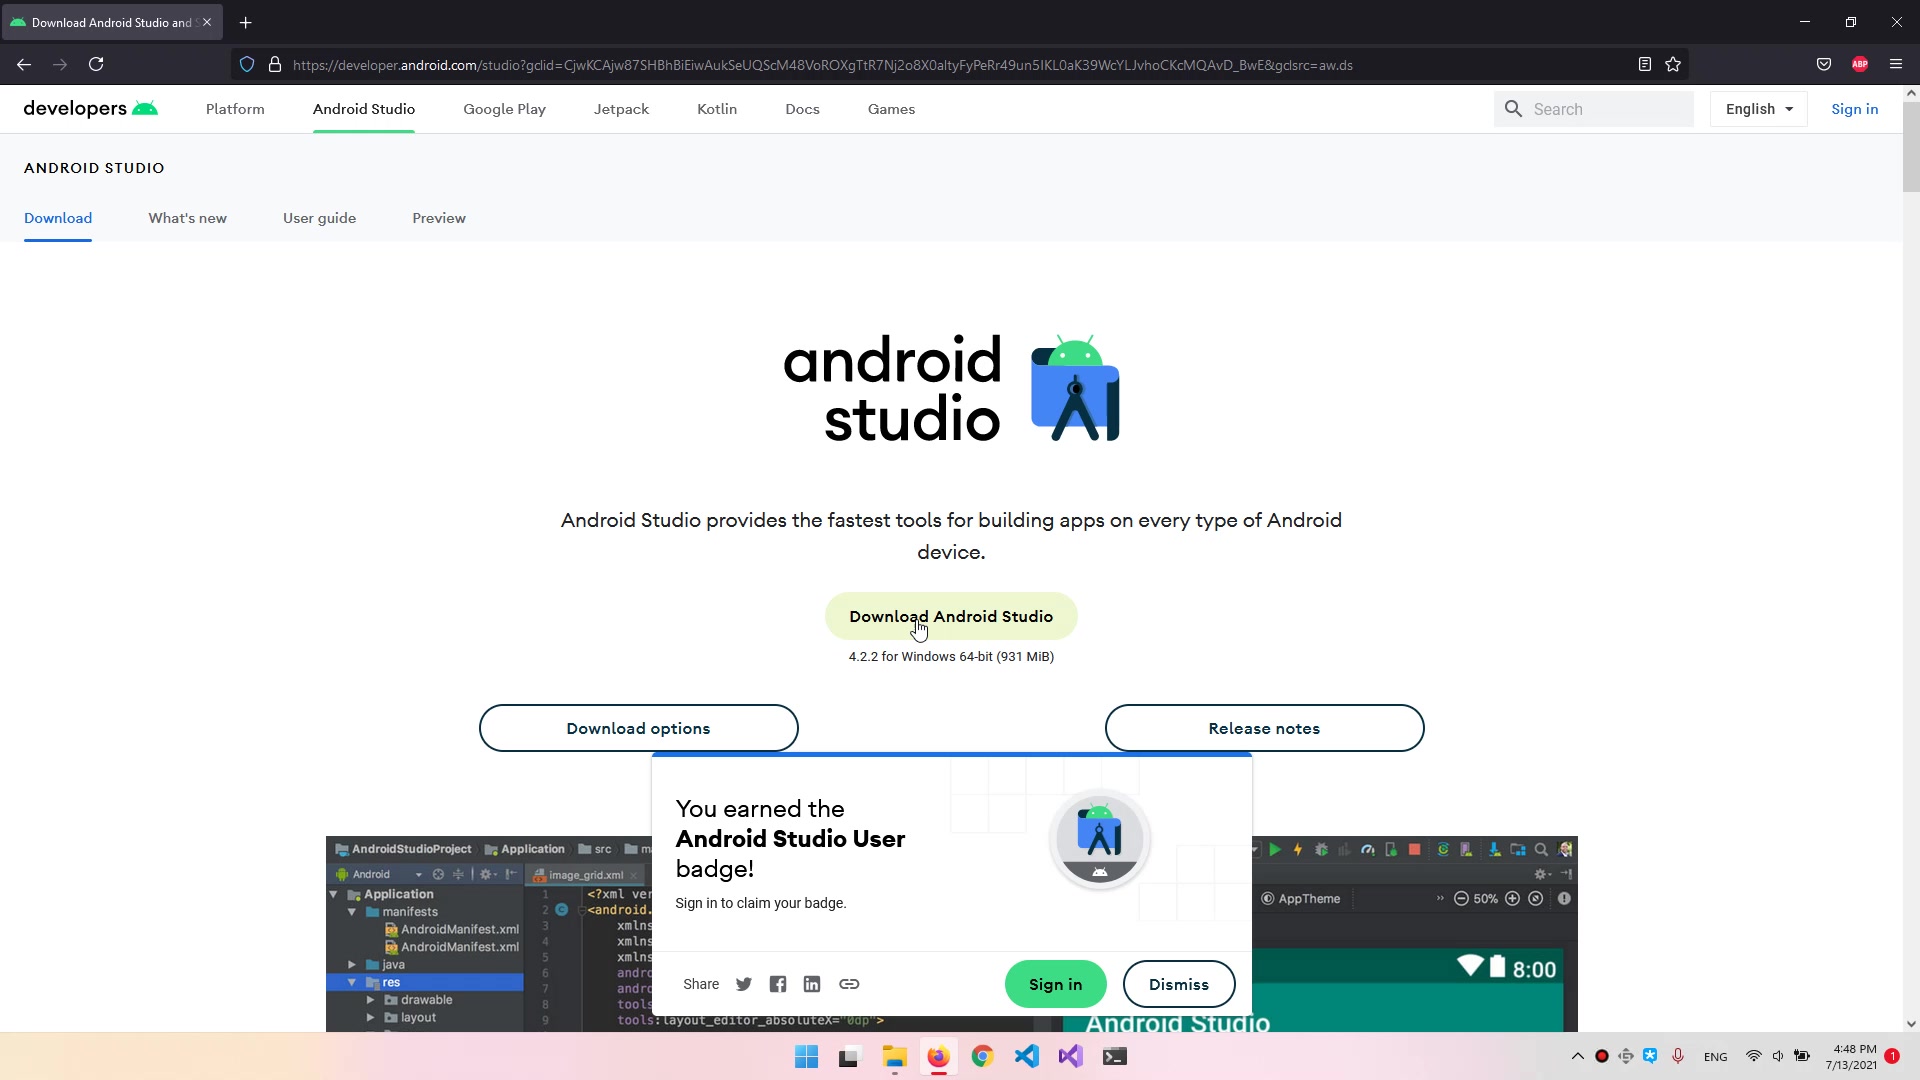Switch to the What's new tab
Viewport: 1920px width, 1080px height.
pyautogui.click(x=187, y=218)
